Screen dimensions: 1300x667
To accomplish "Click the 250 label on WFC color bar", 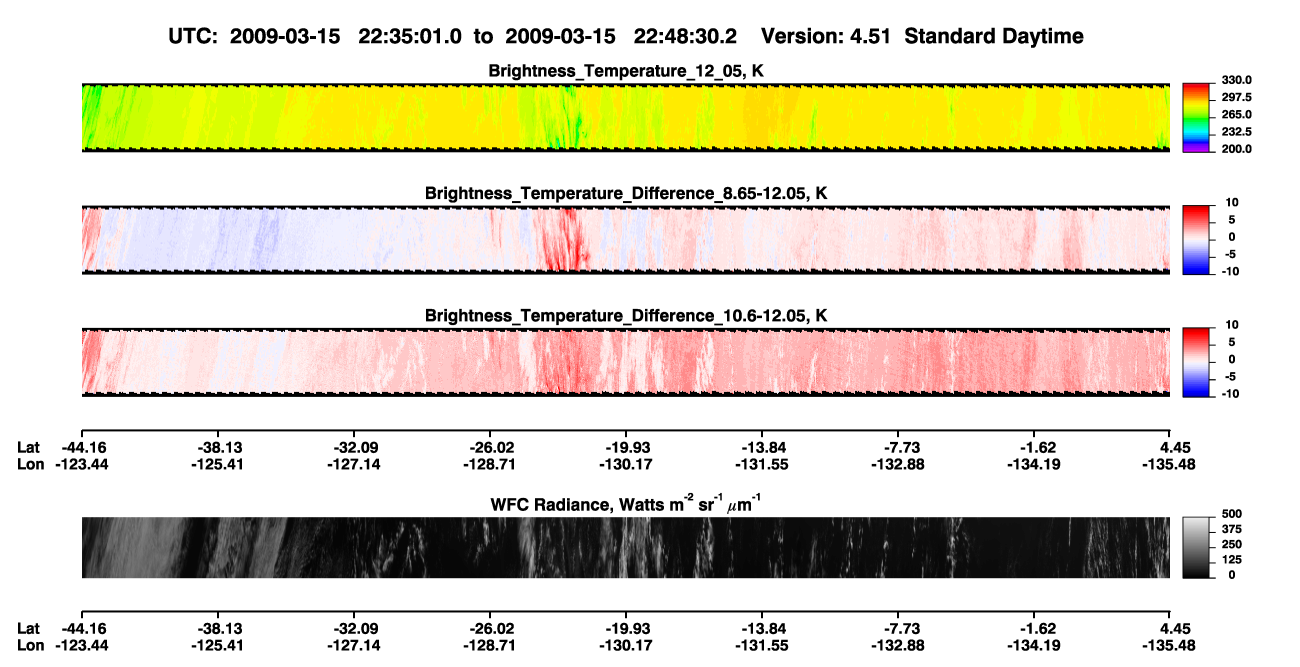I will (x=1232, y=546).
